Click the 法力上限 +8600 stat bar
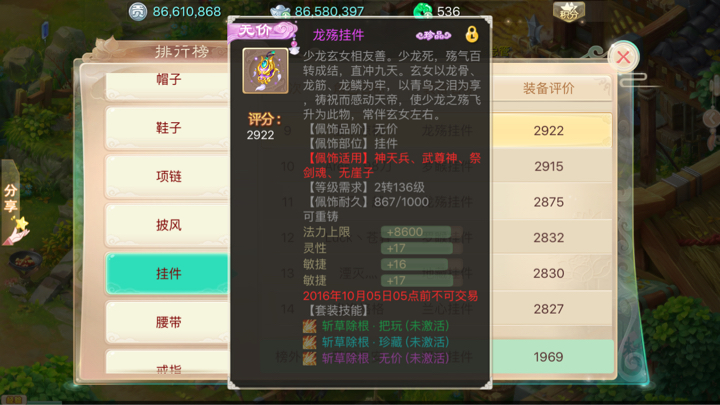This screenshot has width=720, height=405. [416, 232]
